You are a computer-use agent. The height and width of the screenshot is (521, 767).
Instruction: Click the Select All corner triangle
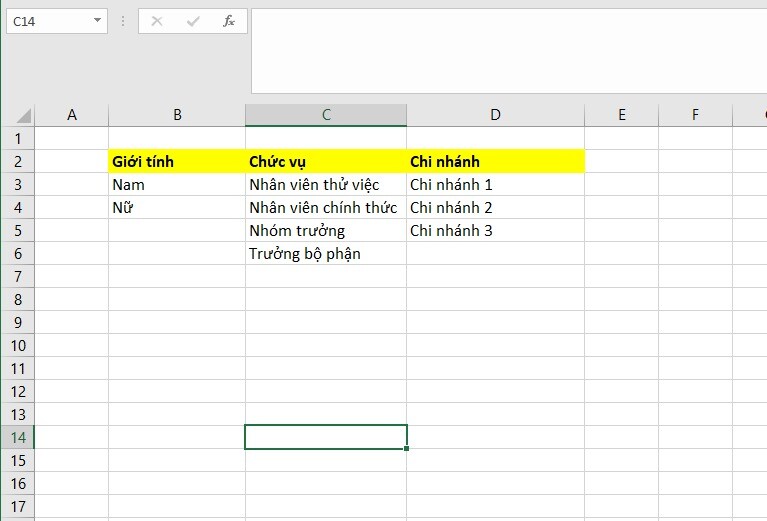(23, 115)
